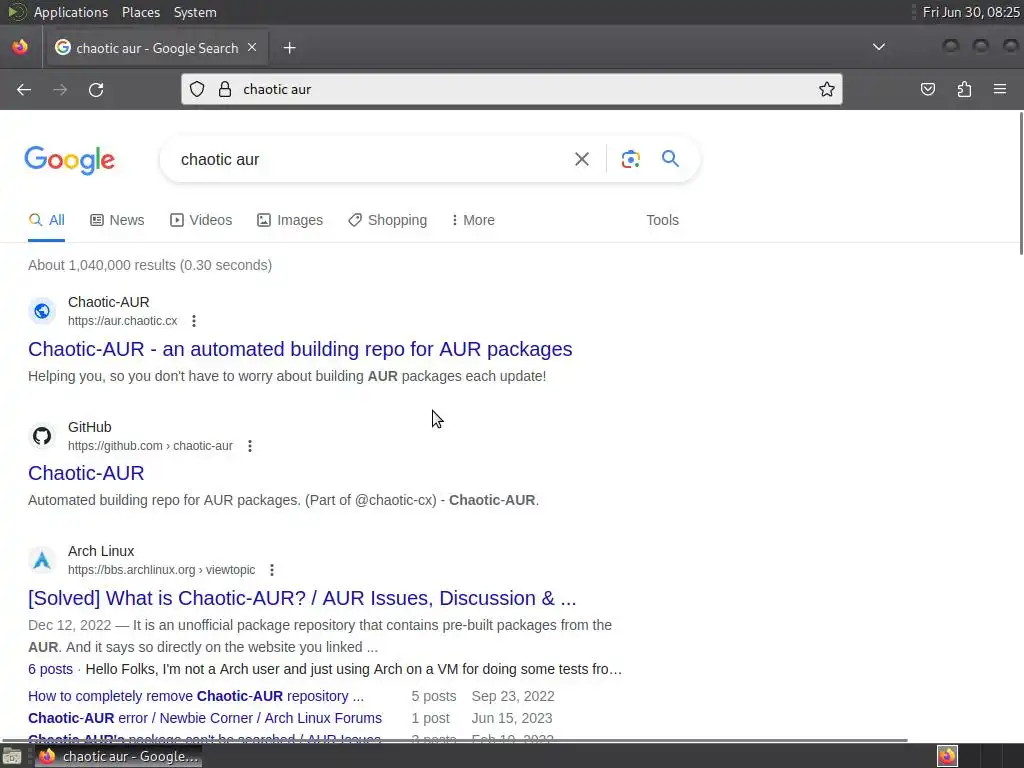Switch to the Images tab
Image resolution: width=1024 pixels, height=768 pixels.
[290, 220]
